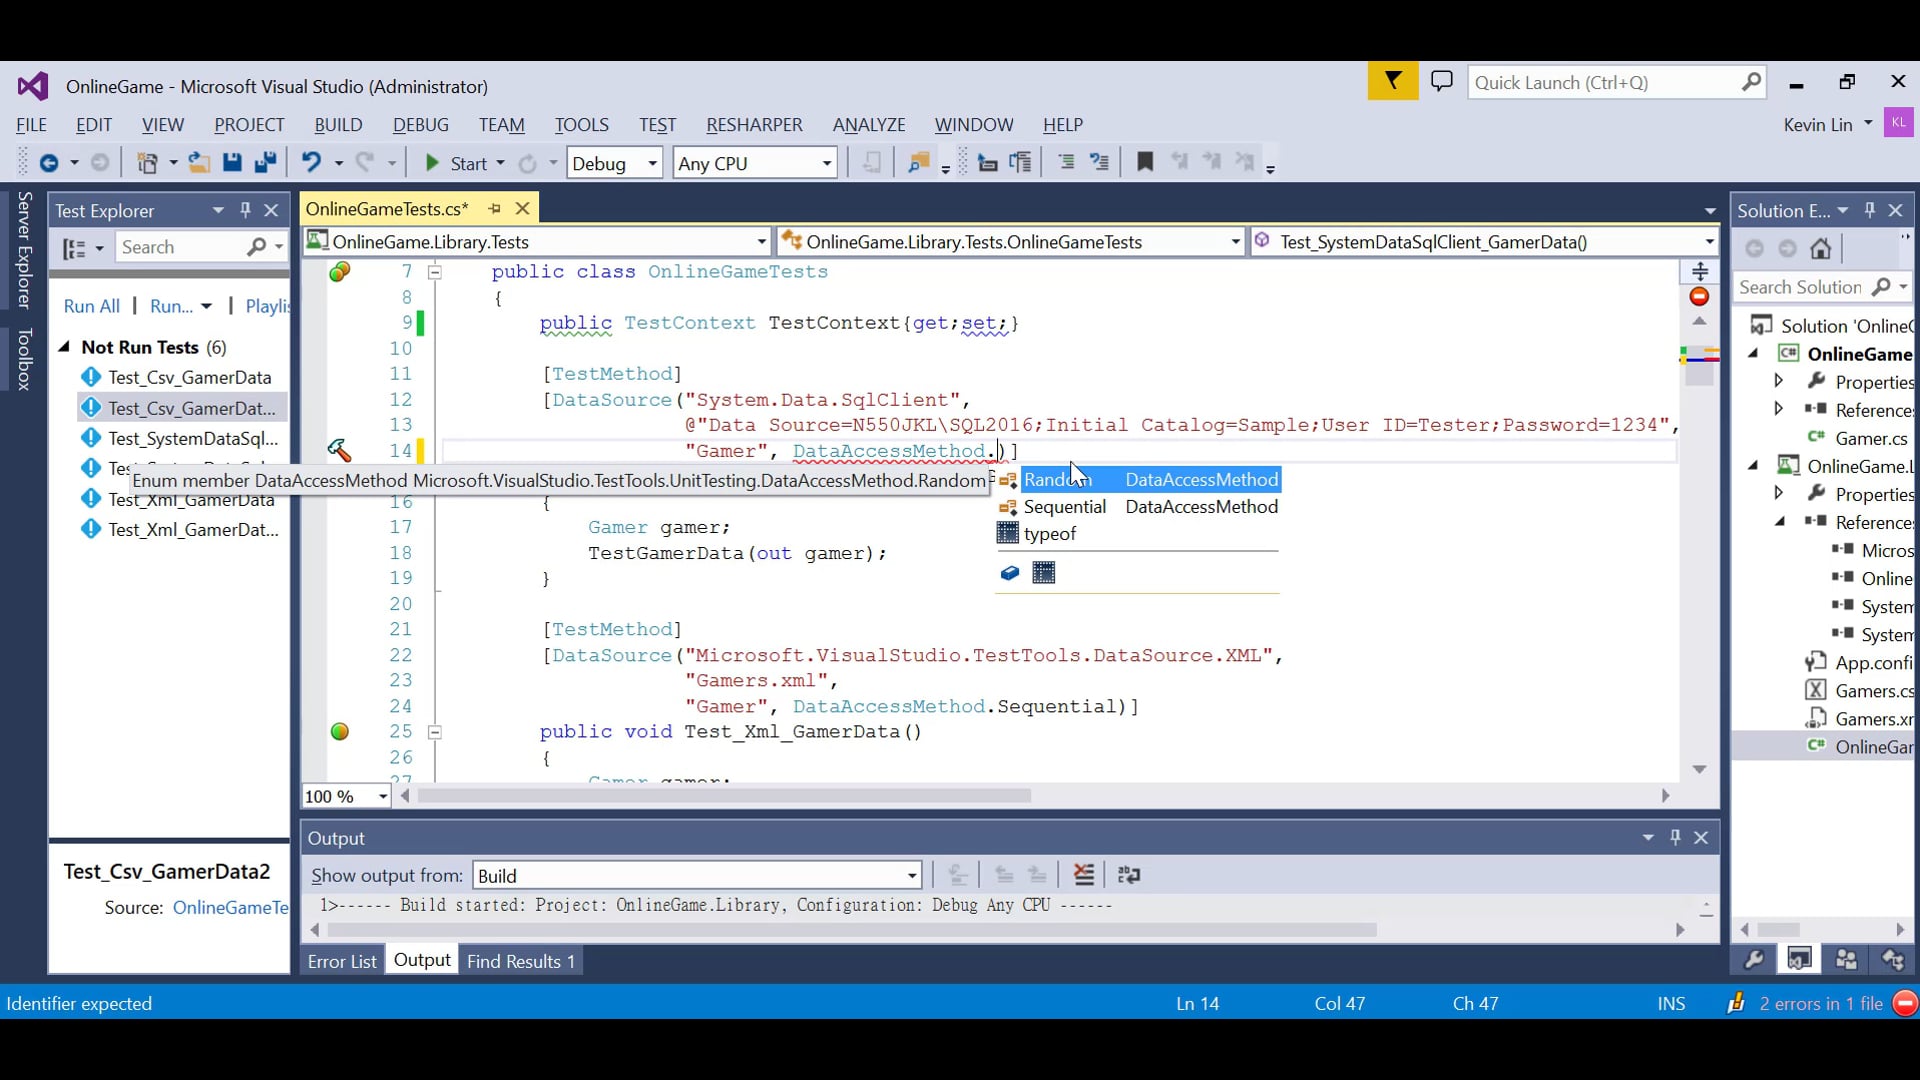This screenshot has height=1080, width=1920.
Task: Click the Home icon in Solution Explorer
Action: click(1821, 250)
